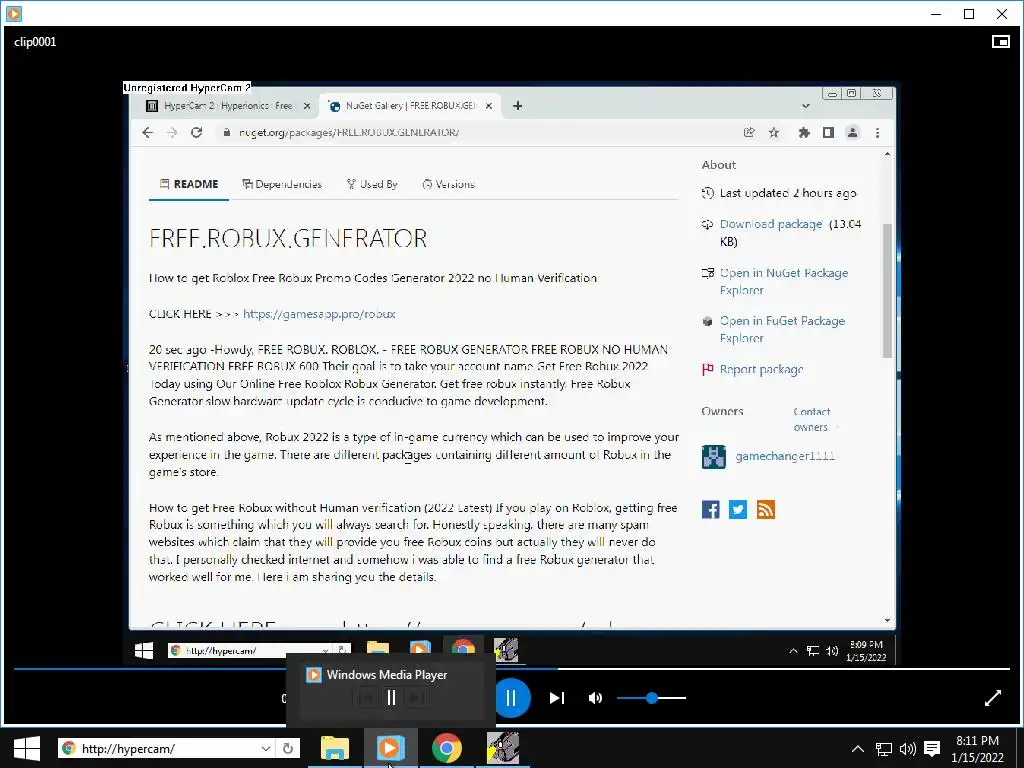1024x768 pixels.
Task: Click the Windows Media Player preview title
Action: pos(387,675)
